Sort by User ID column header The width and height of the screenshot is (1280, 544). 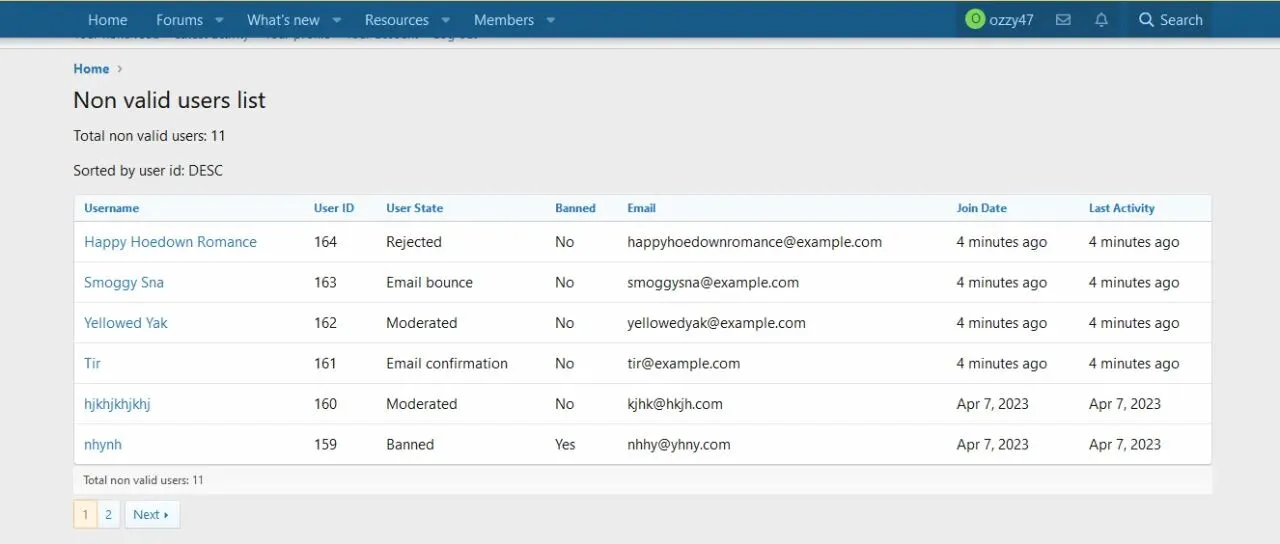pyautogui.click(x=334, y=208)
